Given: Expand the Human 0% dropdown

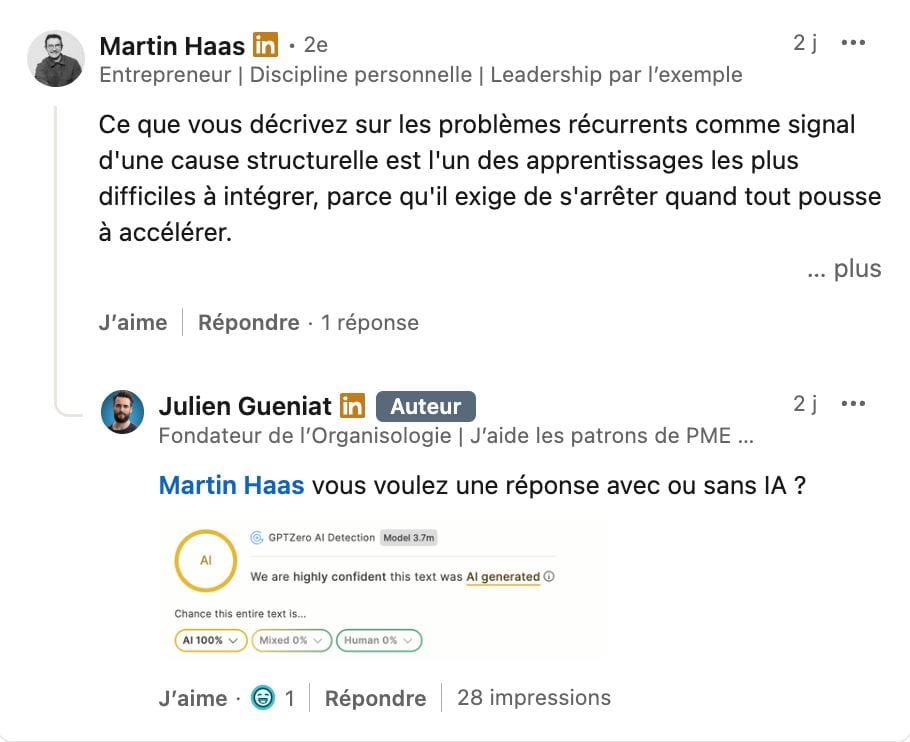Looking at the screenshot, I should (379, 640).
